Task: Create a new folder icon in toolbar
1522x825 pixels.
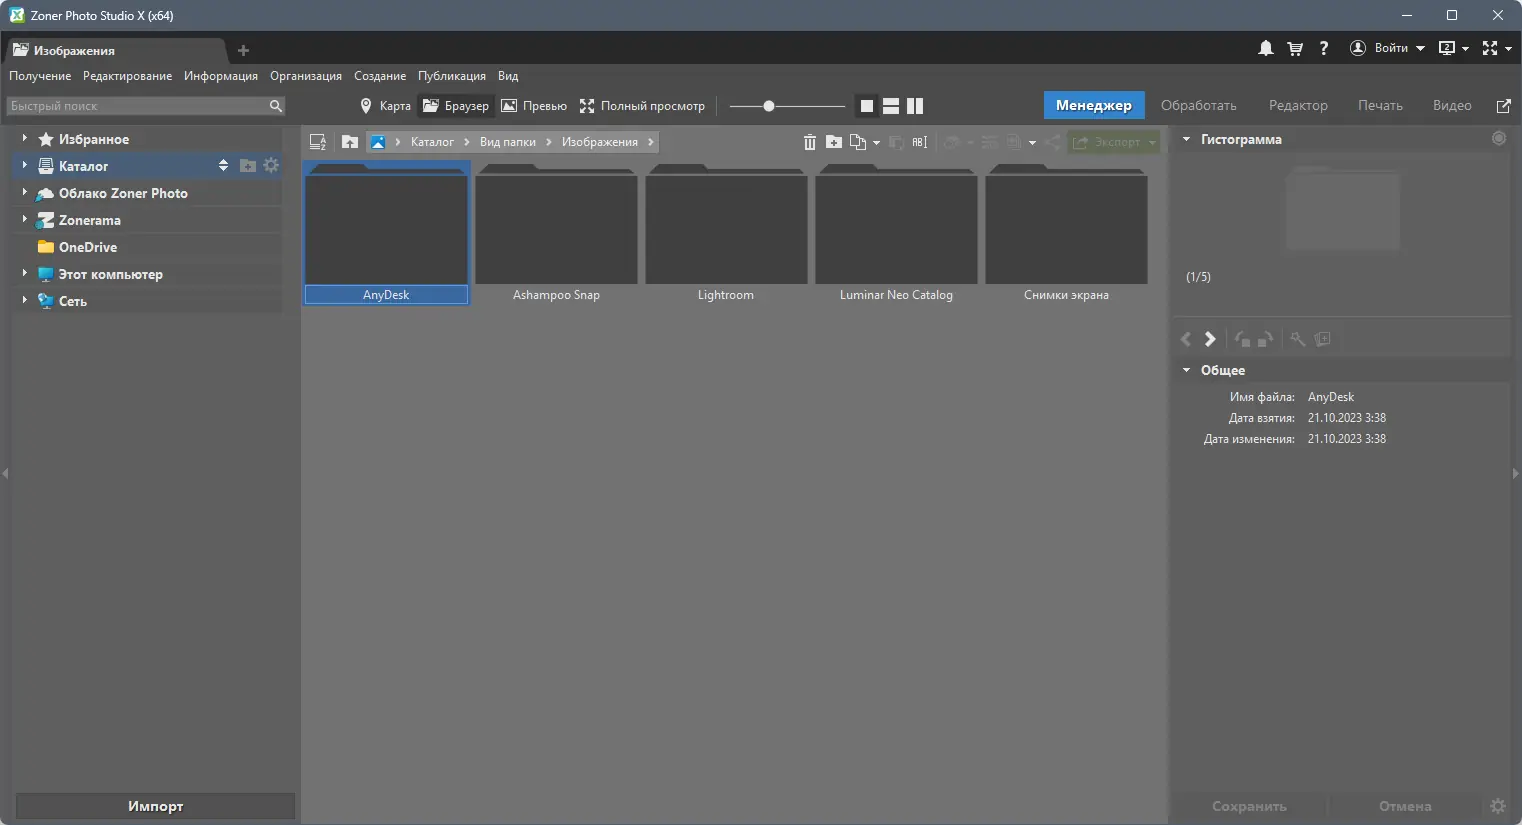Action: 834,142
